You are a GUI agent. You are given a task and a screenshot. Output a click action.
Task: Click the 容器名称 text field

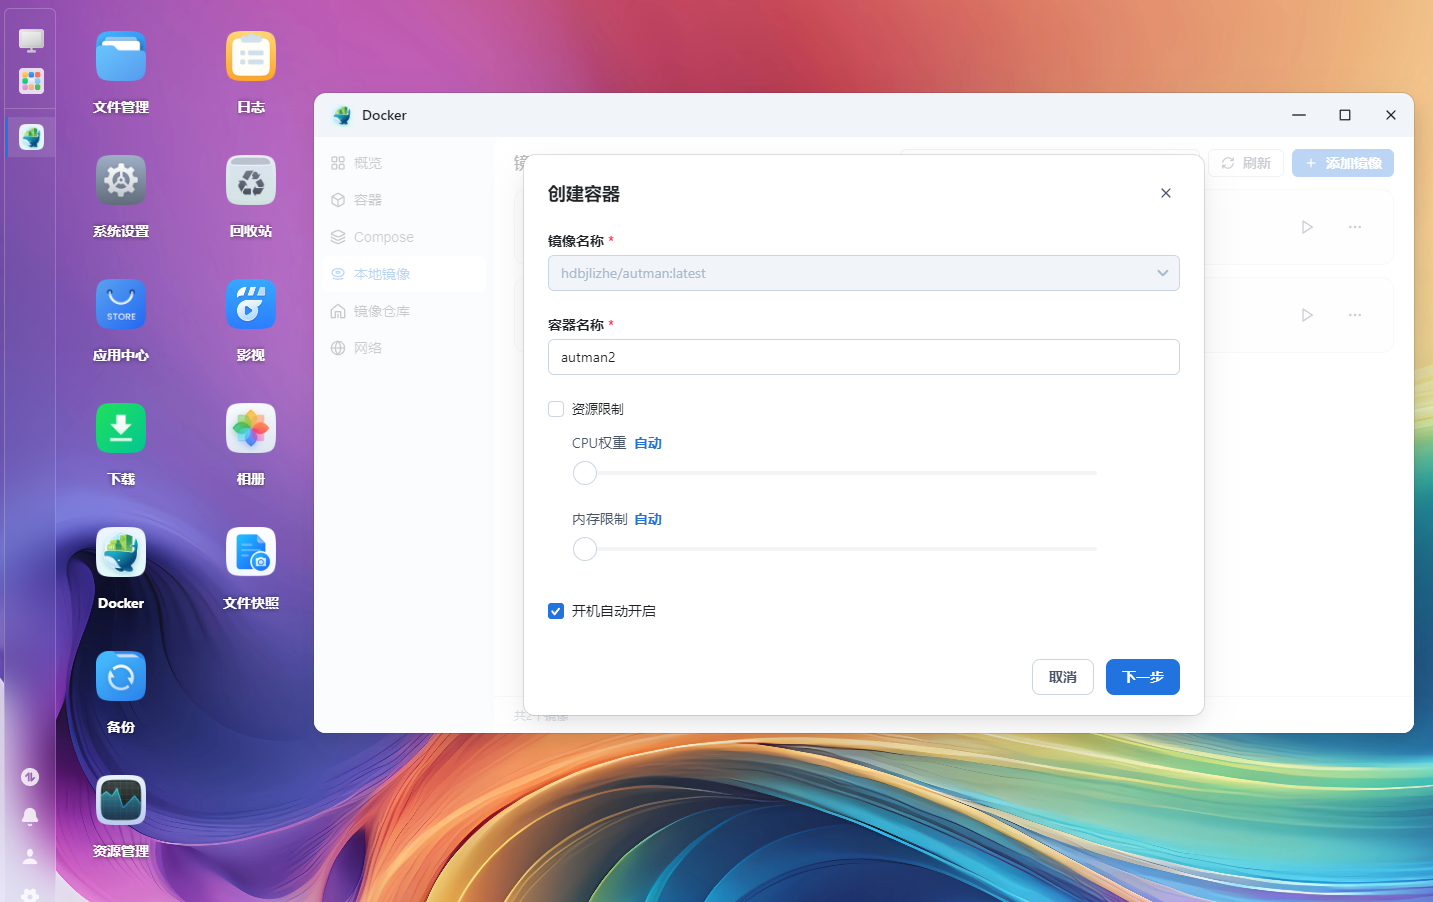coord(863,357)
